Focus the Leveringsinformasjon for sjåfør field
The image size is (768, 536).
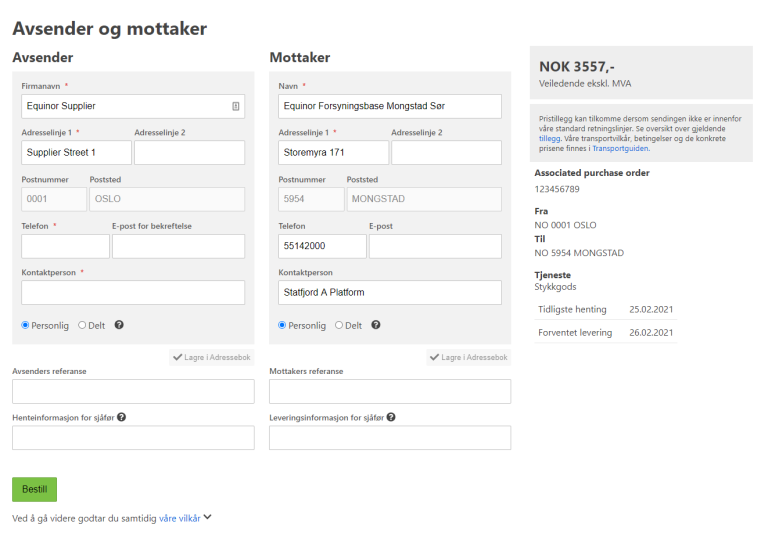click(x=390, y=438)
